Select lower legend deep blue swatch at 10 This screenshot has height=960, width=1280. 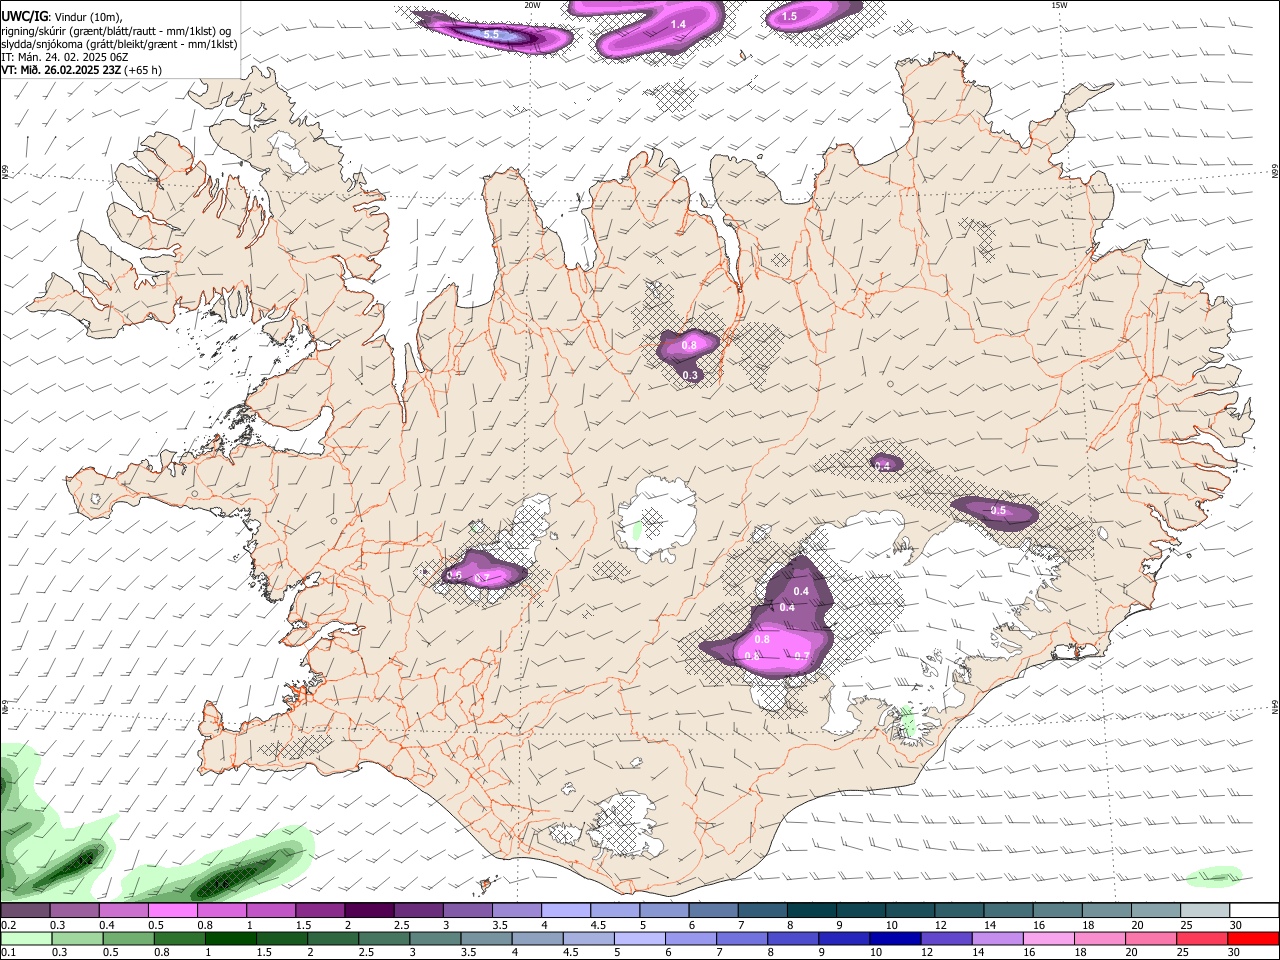click(896, 938)
